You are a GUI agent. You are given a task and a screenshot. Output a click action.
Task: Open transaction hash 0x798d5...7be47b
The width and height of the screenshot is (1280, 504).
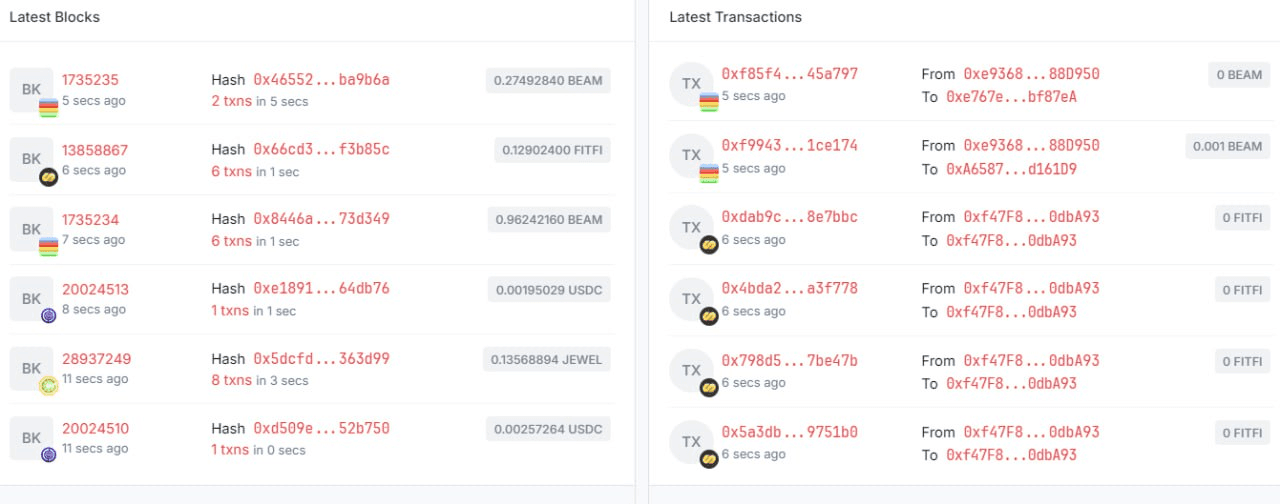pos(789,360)
